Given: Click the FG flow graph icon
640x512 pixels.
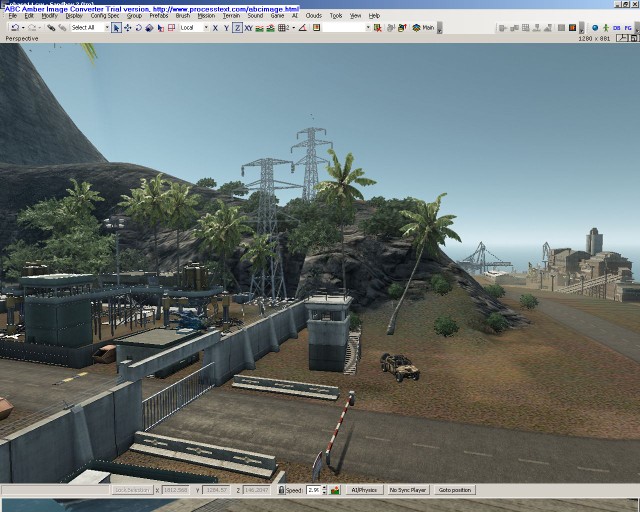Looking at the screenshot, I should (x=628, y=28).
